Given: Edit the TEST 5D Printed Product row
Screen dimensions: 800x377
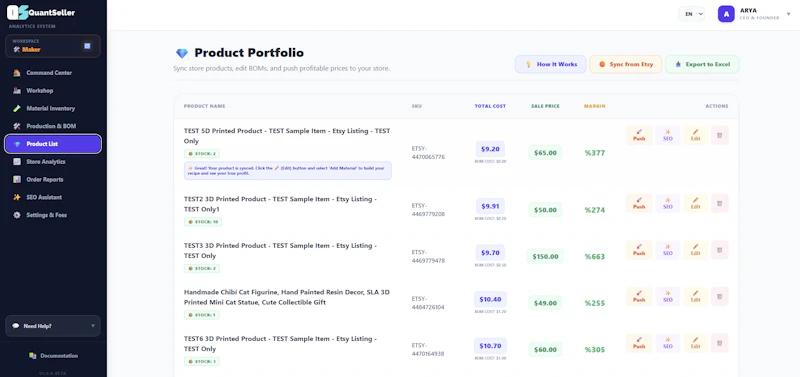Looking at the screenshot, I should 695,135.
